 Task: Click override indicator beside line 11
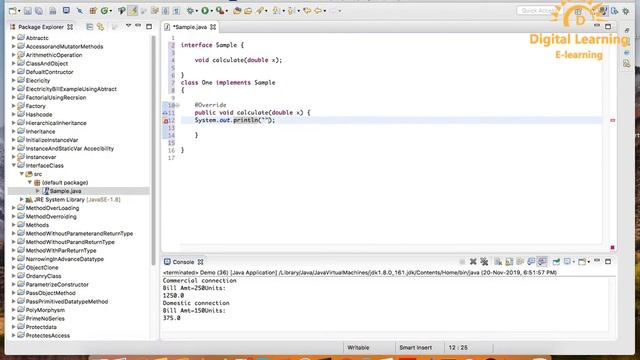coord(165,113)
